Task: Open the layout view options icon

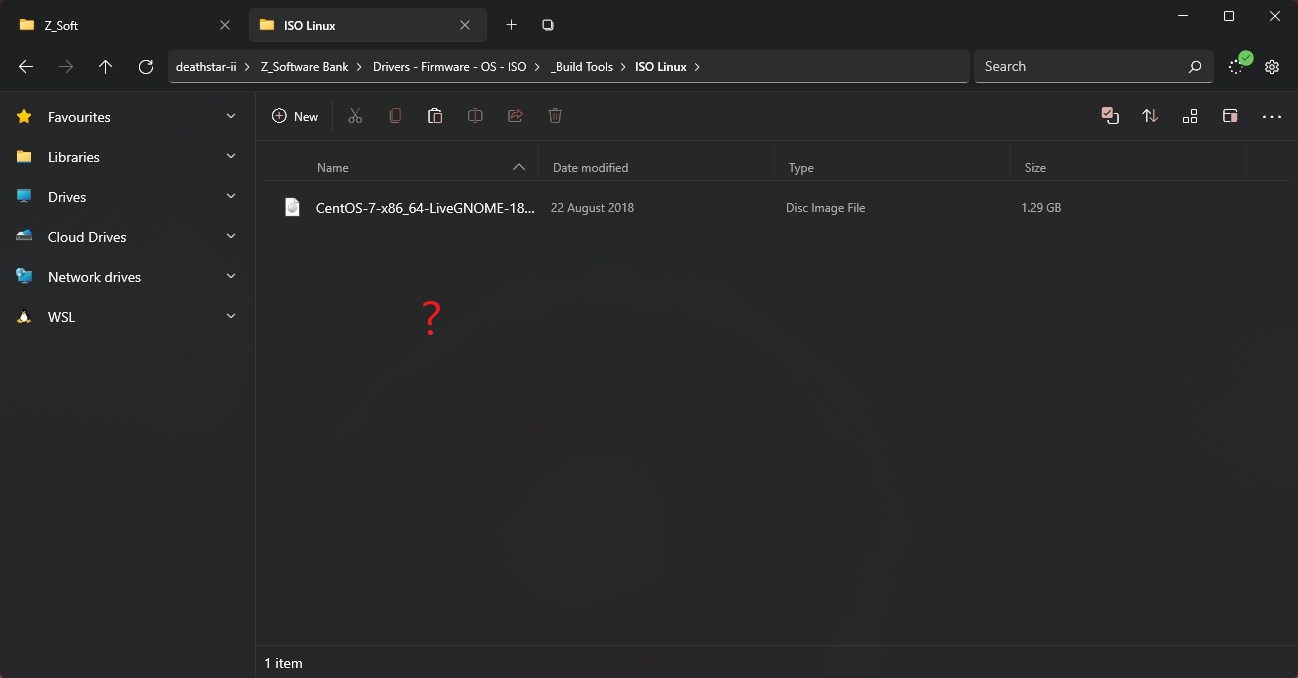Action: pos(1190,116)
